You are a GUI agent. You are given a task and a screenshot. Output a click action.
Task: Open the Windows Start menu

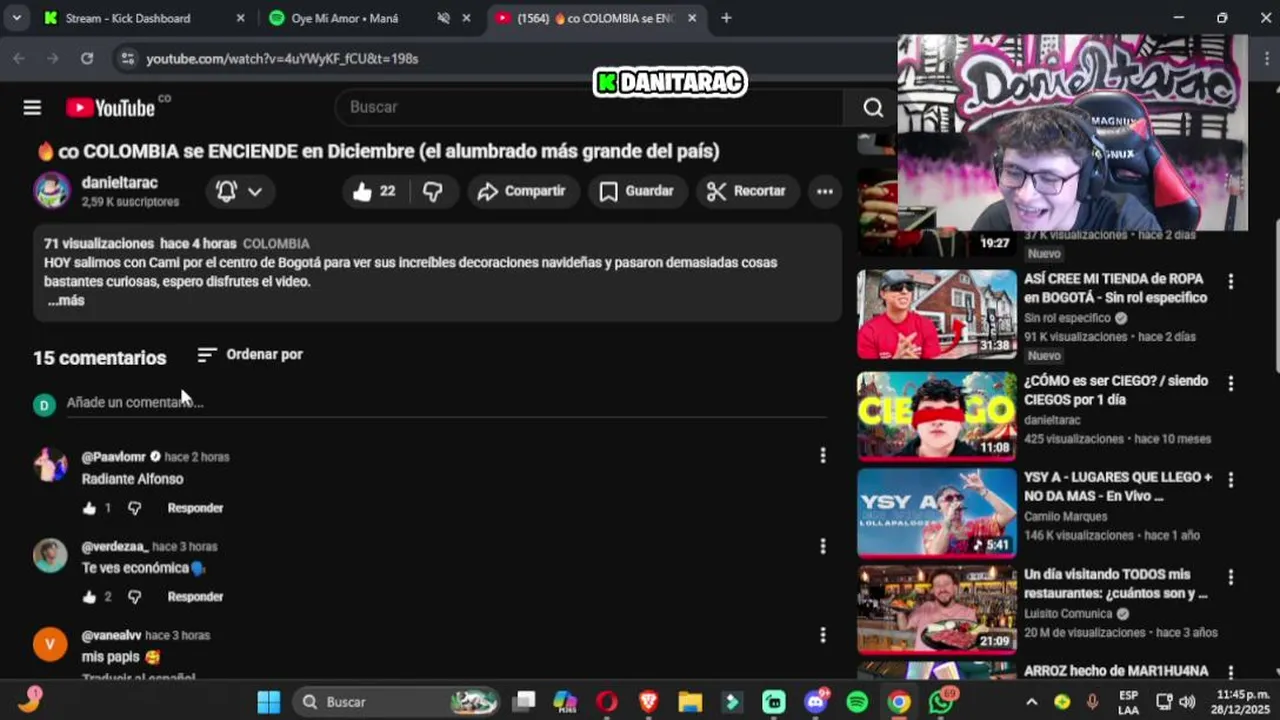269,702
